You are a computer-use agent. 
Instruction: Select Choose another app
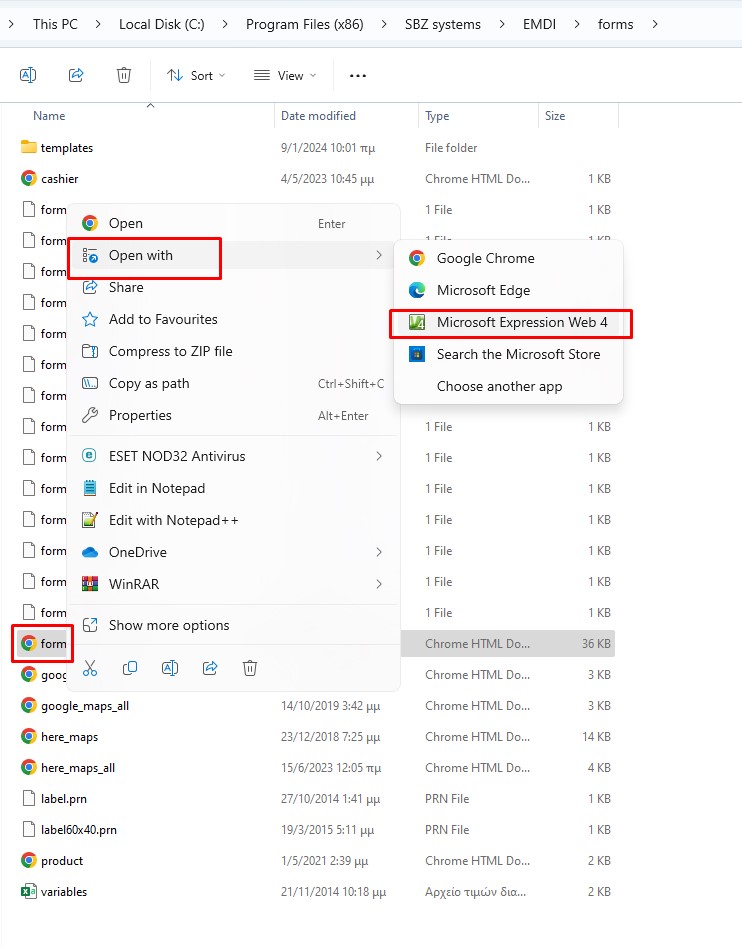click(508, 387)
